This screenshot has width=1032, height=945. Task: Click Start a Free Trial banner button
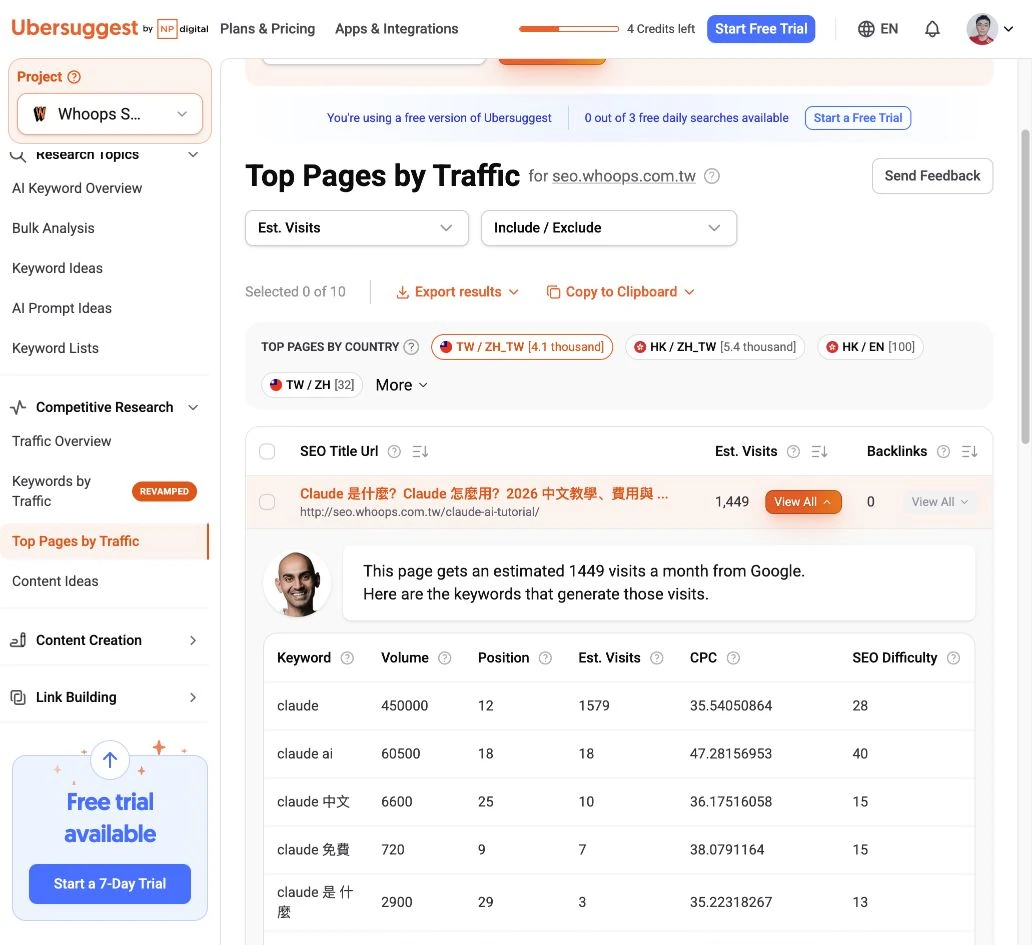click(x=858, y=118)
